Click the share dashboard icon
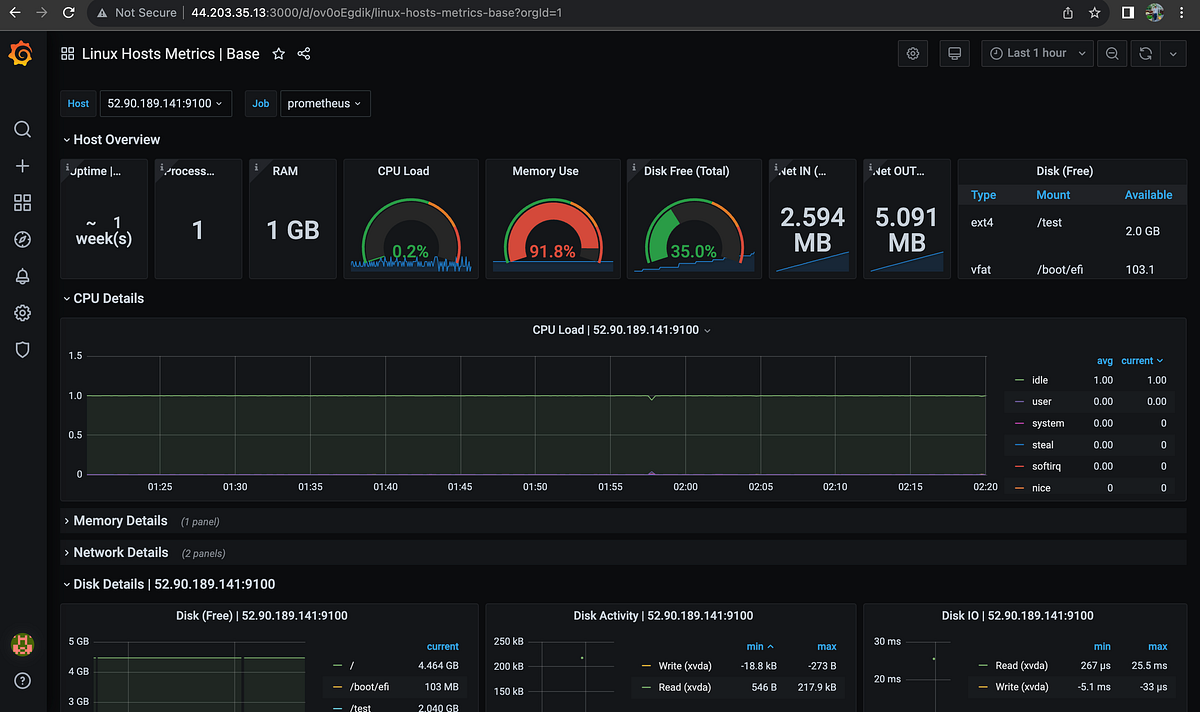 coord(304,54)
